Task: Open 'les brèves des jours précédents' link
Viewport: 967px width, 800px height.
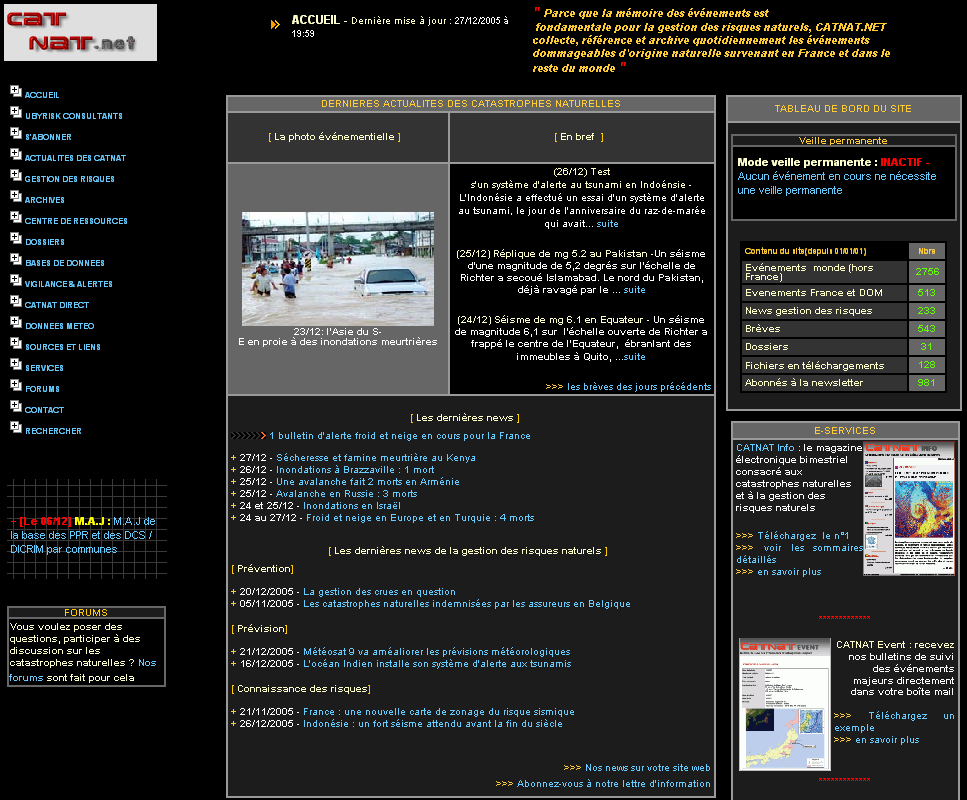Action: point(639,387)
